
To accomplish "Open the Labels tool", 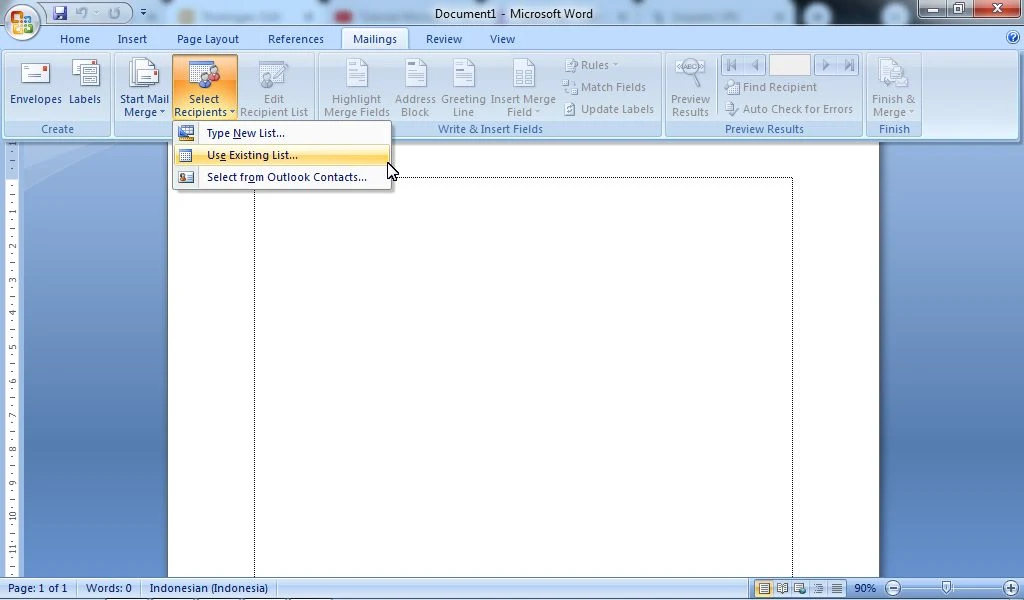I will click(85, 83).
